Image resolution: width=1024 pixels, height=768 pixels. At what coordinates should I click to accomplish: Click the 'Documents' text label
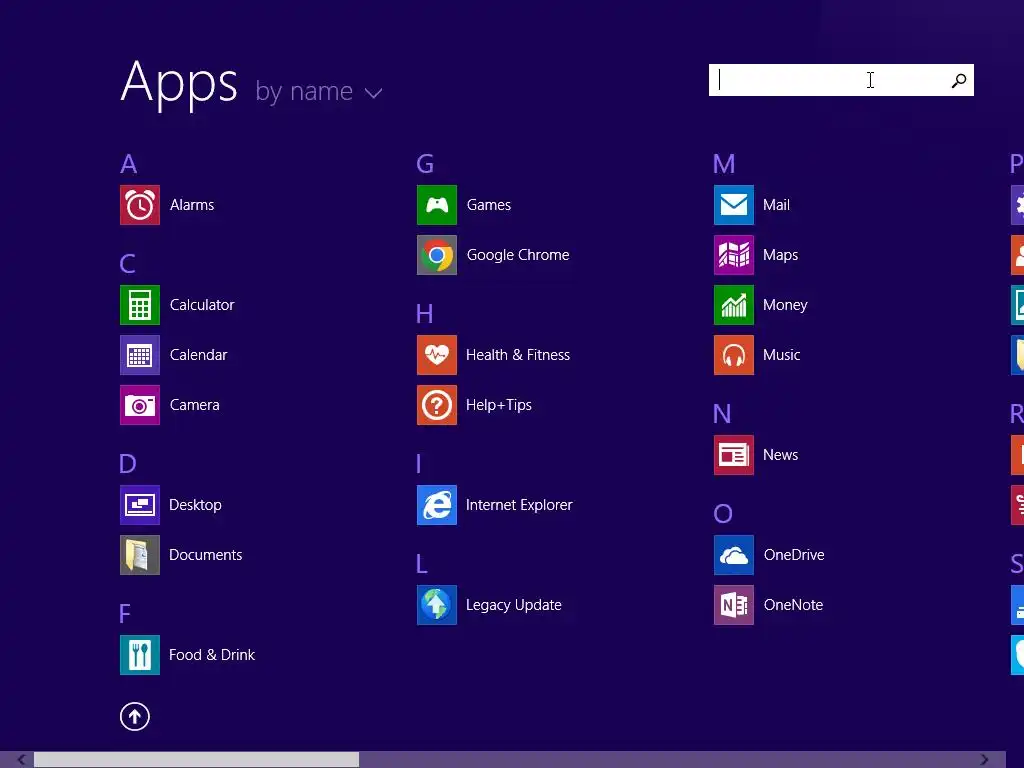pyautogui.click(x=206, y=555)
